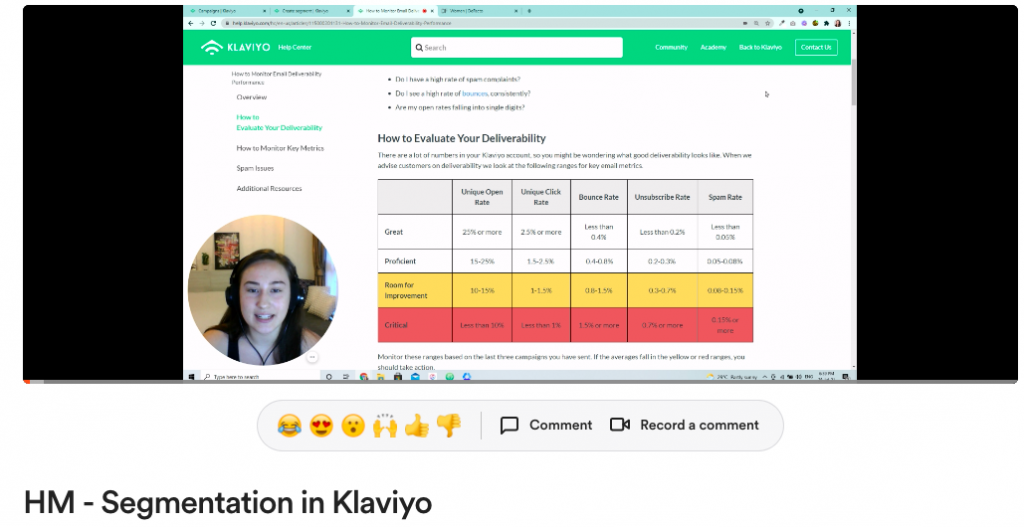React with the laughing-crying emoji
Viewport: 1024px width, 527px height.
[x=289, y=426]
